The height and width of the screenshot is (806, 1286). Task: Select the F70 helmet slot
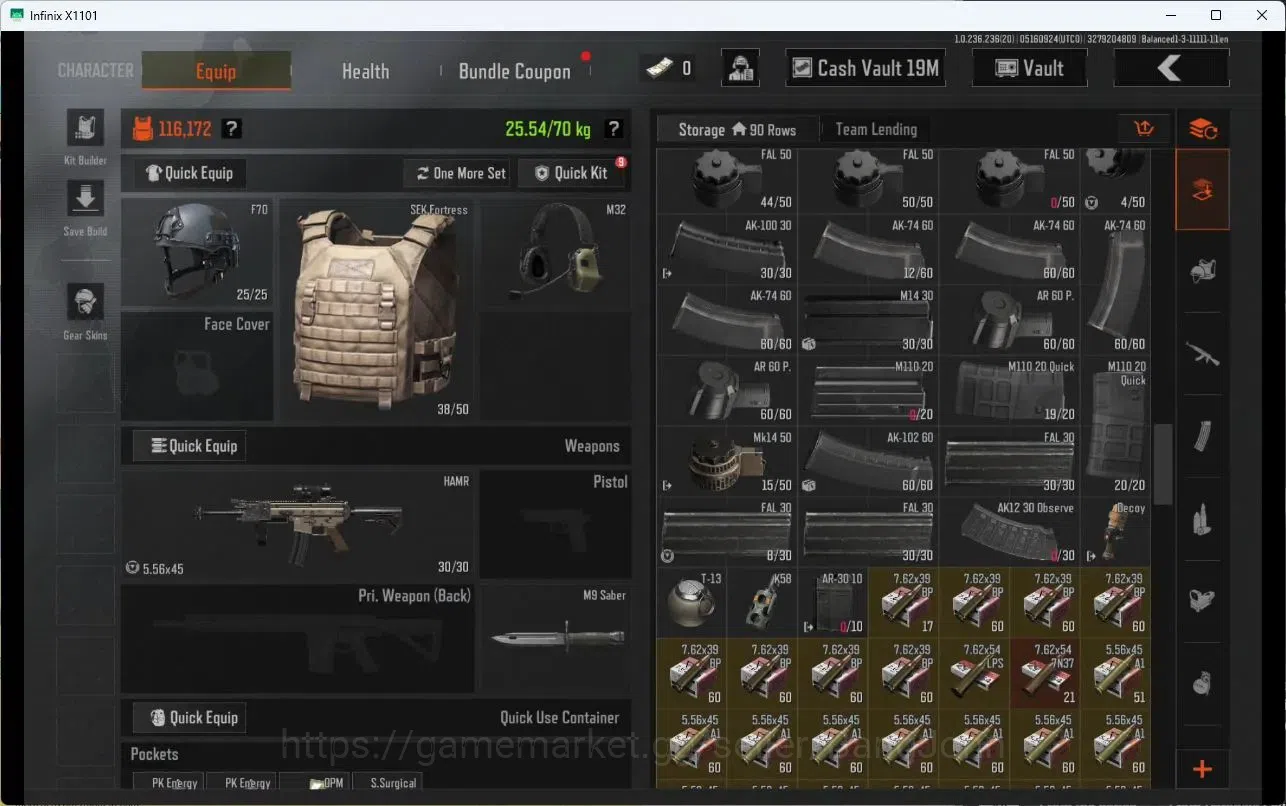tap(197, 252)
